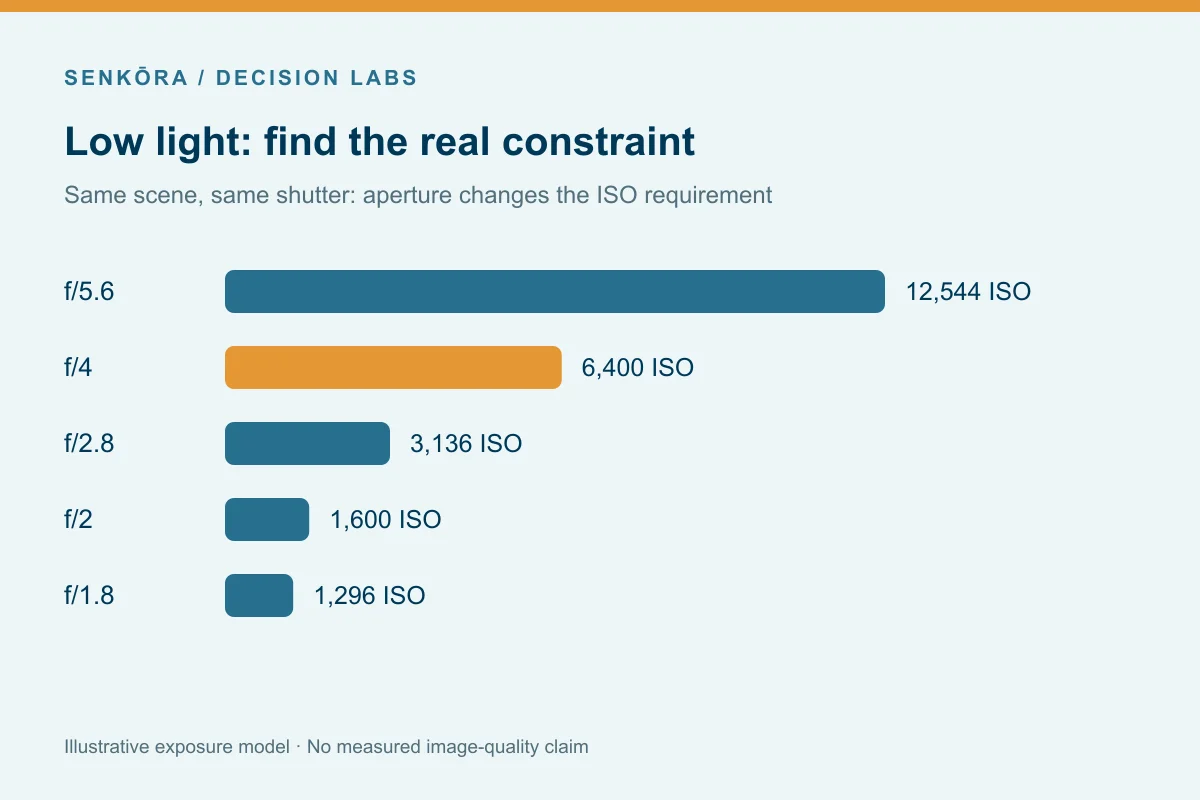The height and width of the screenshot is (800, 1200).
Task: Select the f/1.8 axis label
Action: click(x=89, y=596)
